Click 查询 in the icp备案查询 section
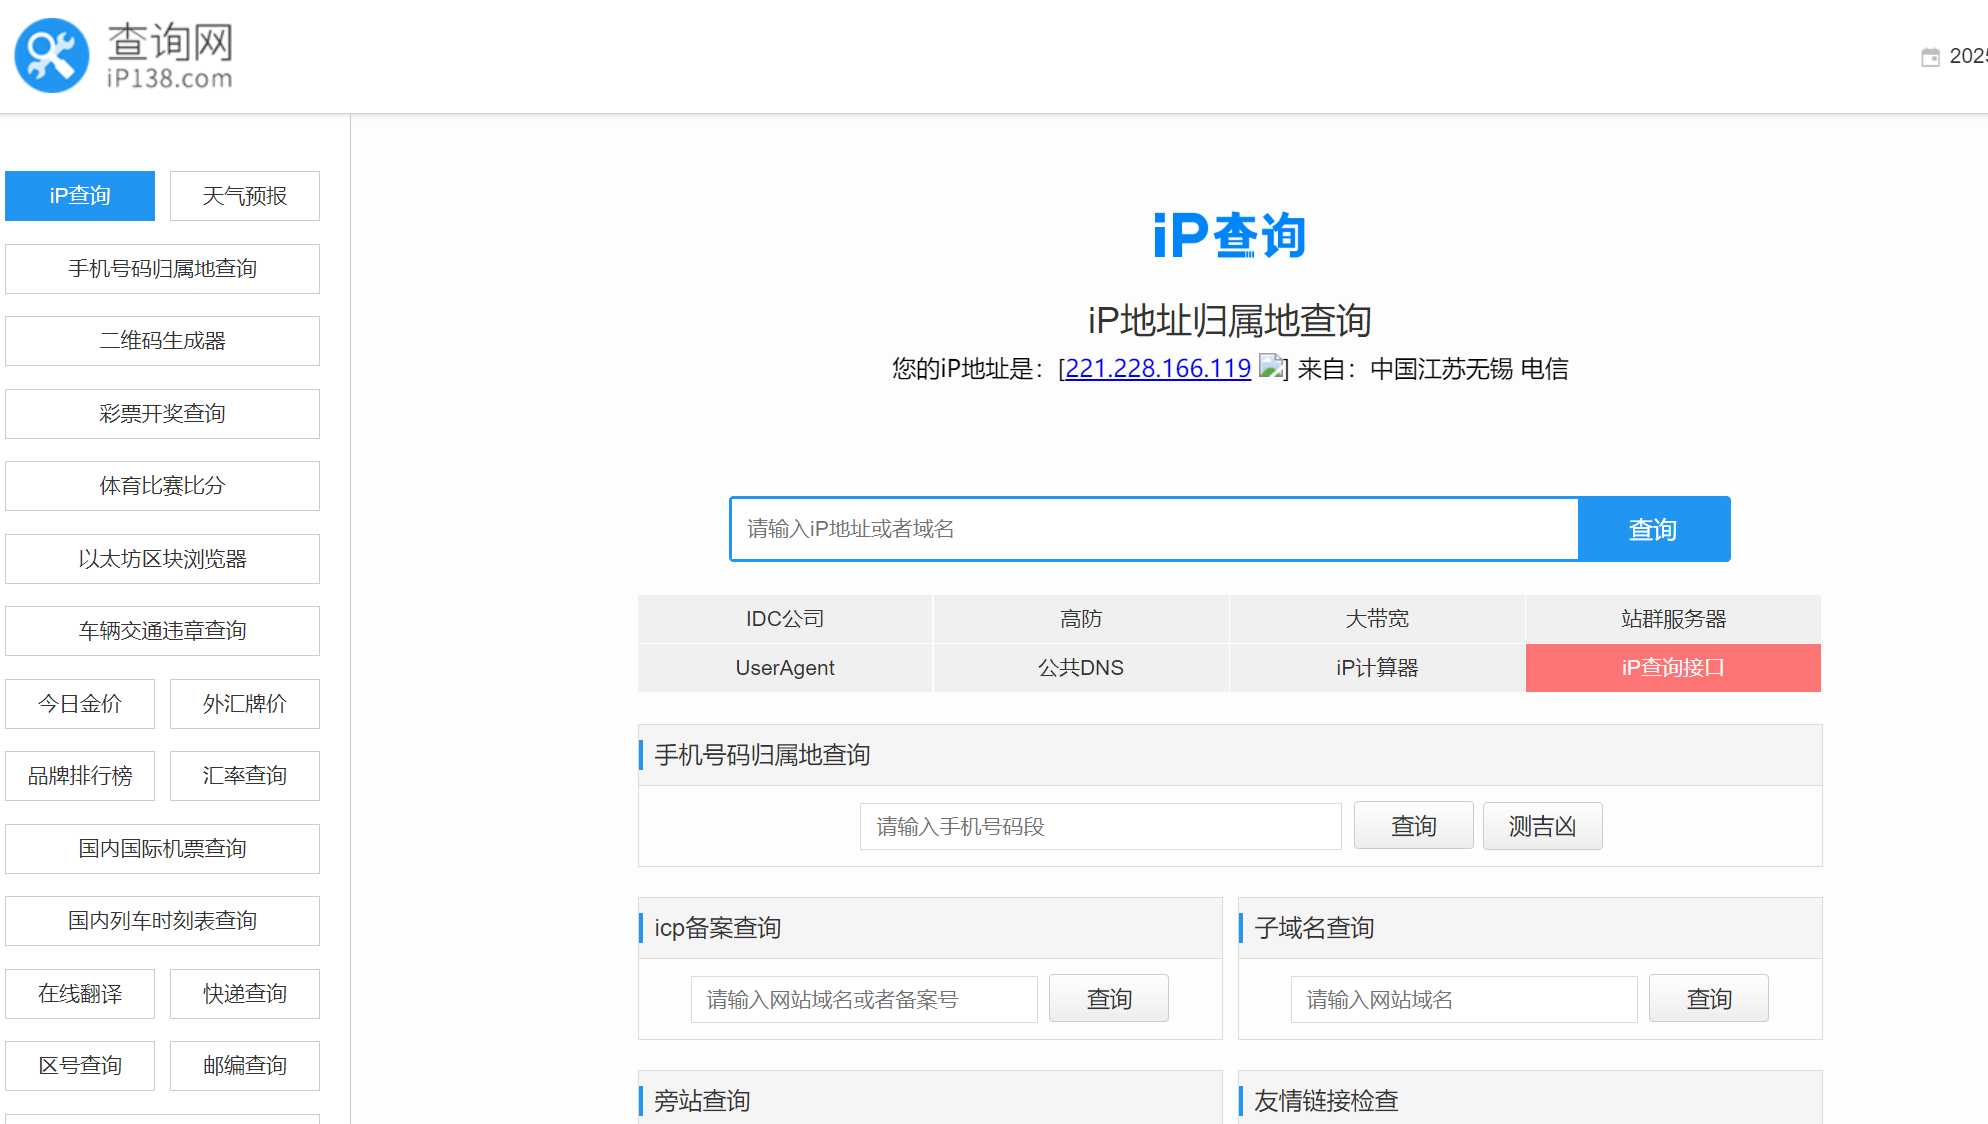The image size is (1988, 1124). pyautogui.click(x=1108, y=998)
